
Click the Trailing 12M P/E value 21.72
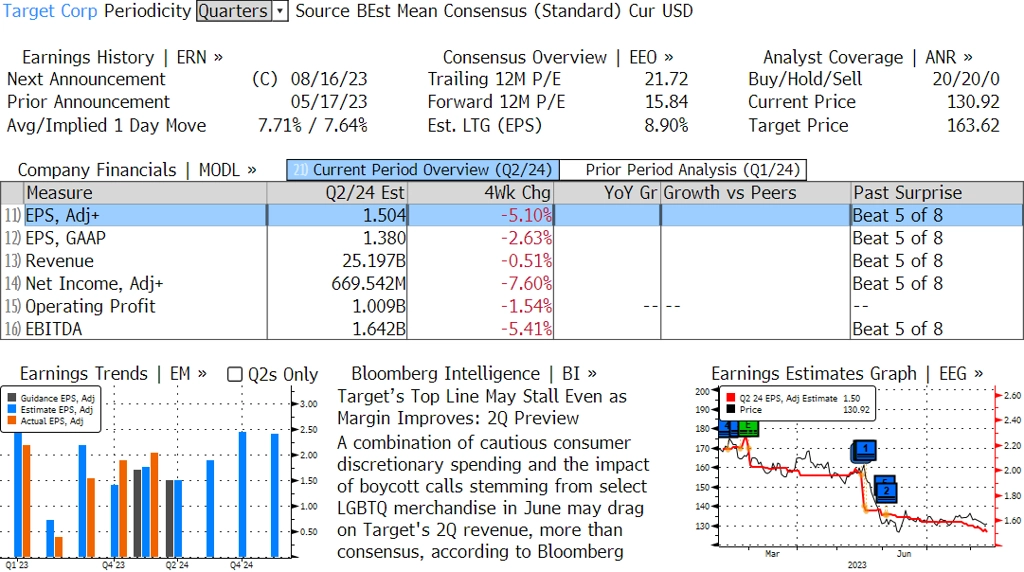[666, 79]
